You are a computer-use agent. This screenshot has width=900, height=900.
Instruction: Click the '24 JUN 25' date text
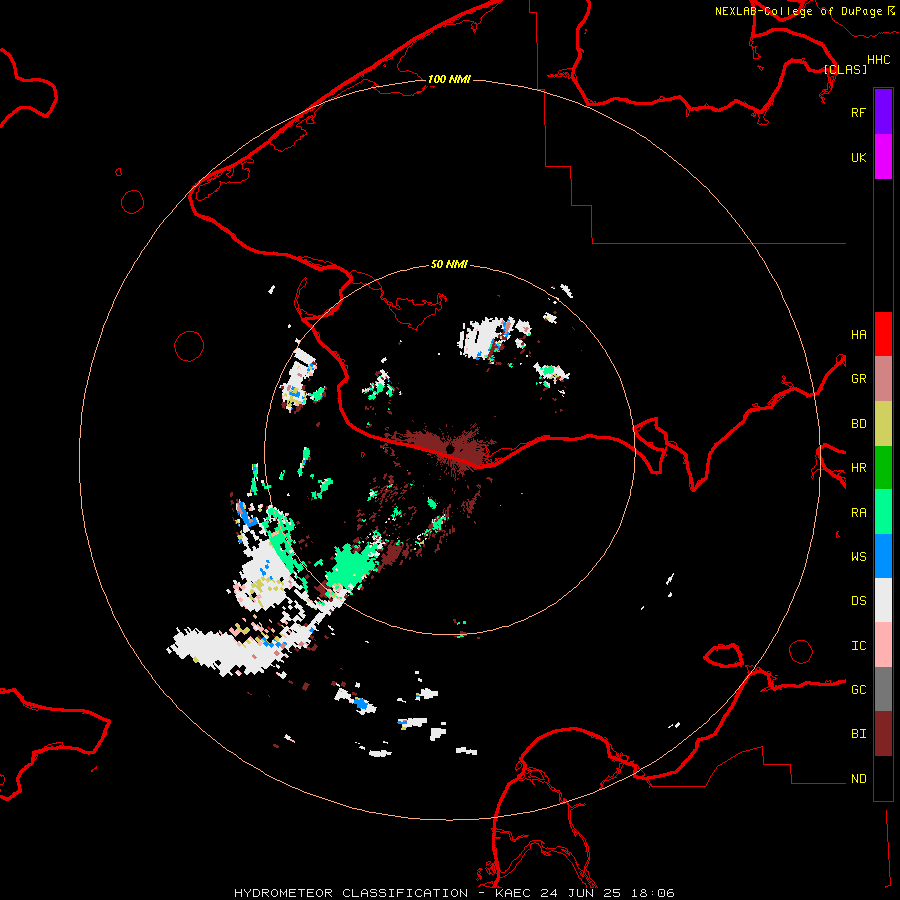coord(581,893)
